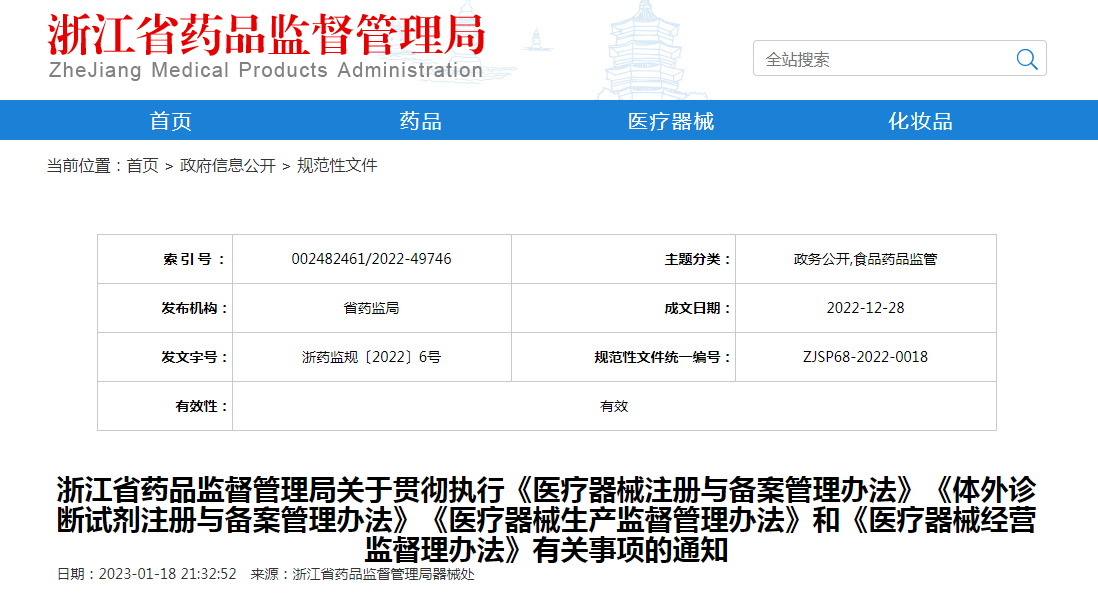Select the date 2022-12-28 cell
1098x598 pixels.
(x=866, y=308)
